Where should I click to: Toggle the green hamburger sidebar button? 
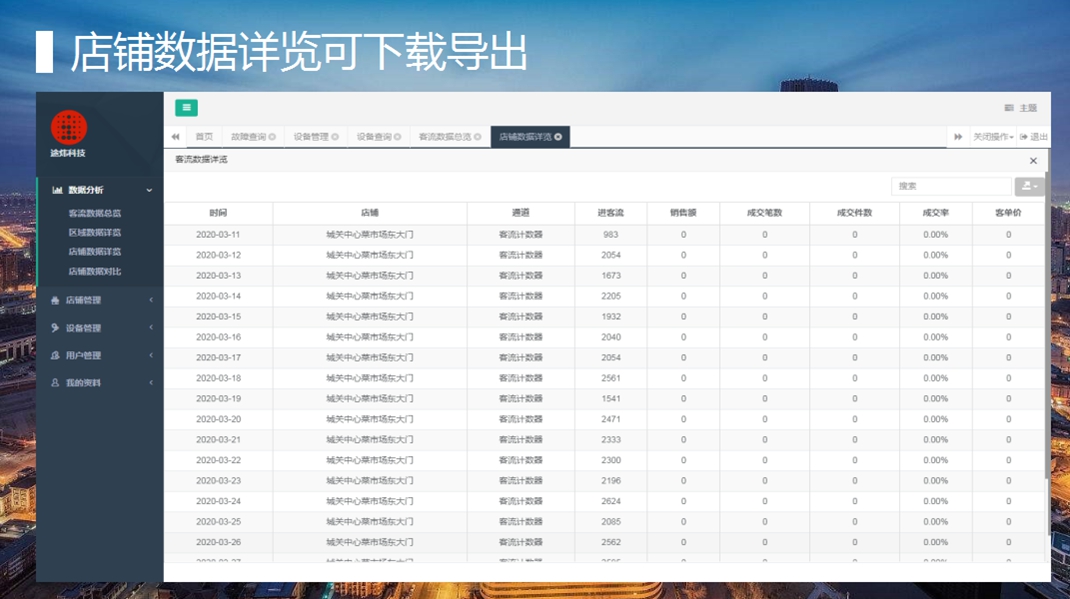pyautogui.click(x=186, y=108)
